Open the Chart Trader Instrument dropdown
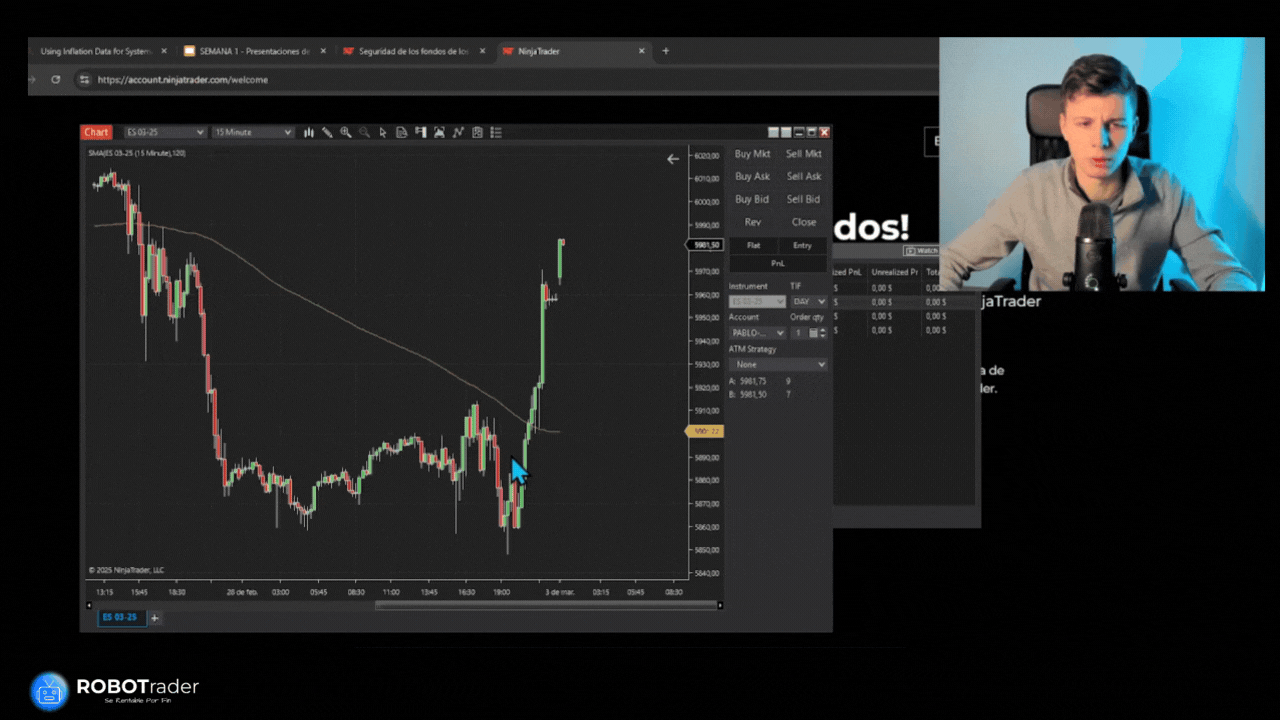Viewport: 1280px width, 720px height. [x=757, y=301]
